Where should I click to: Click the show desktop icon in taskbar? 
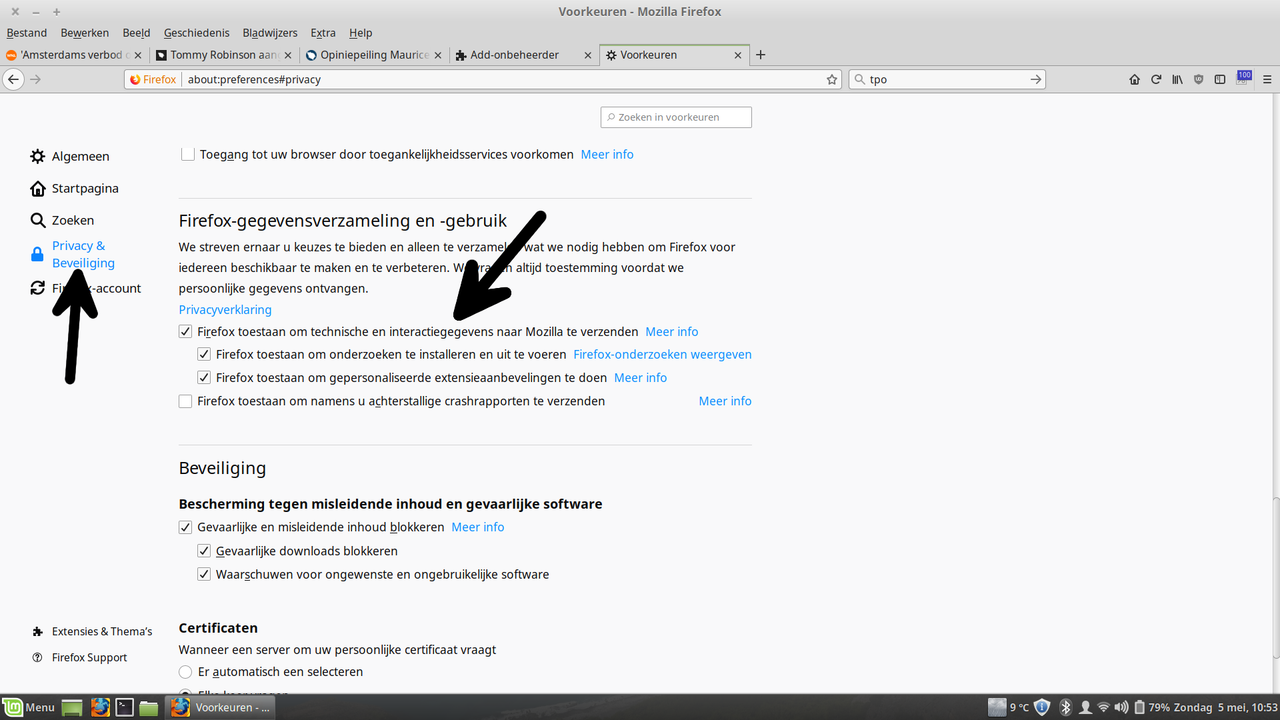coord(72,707)
